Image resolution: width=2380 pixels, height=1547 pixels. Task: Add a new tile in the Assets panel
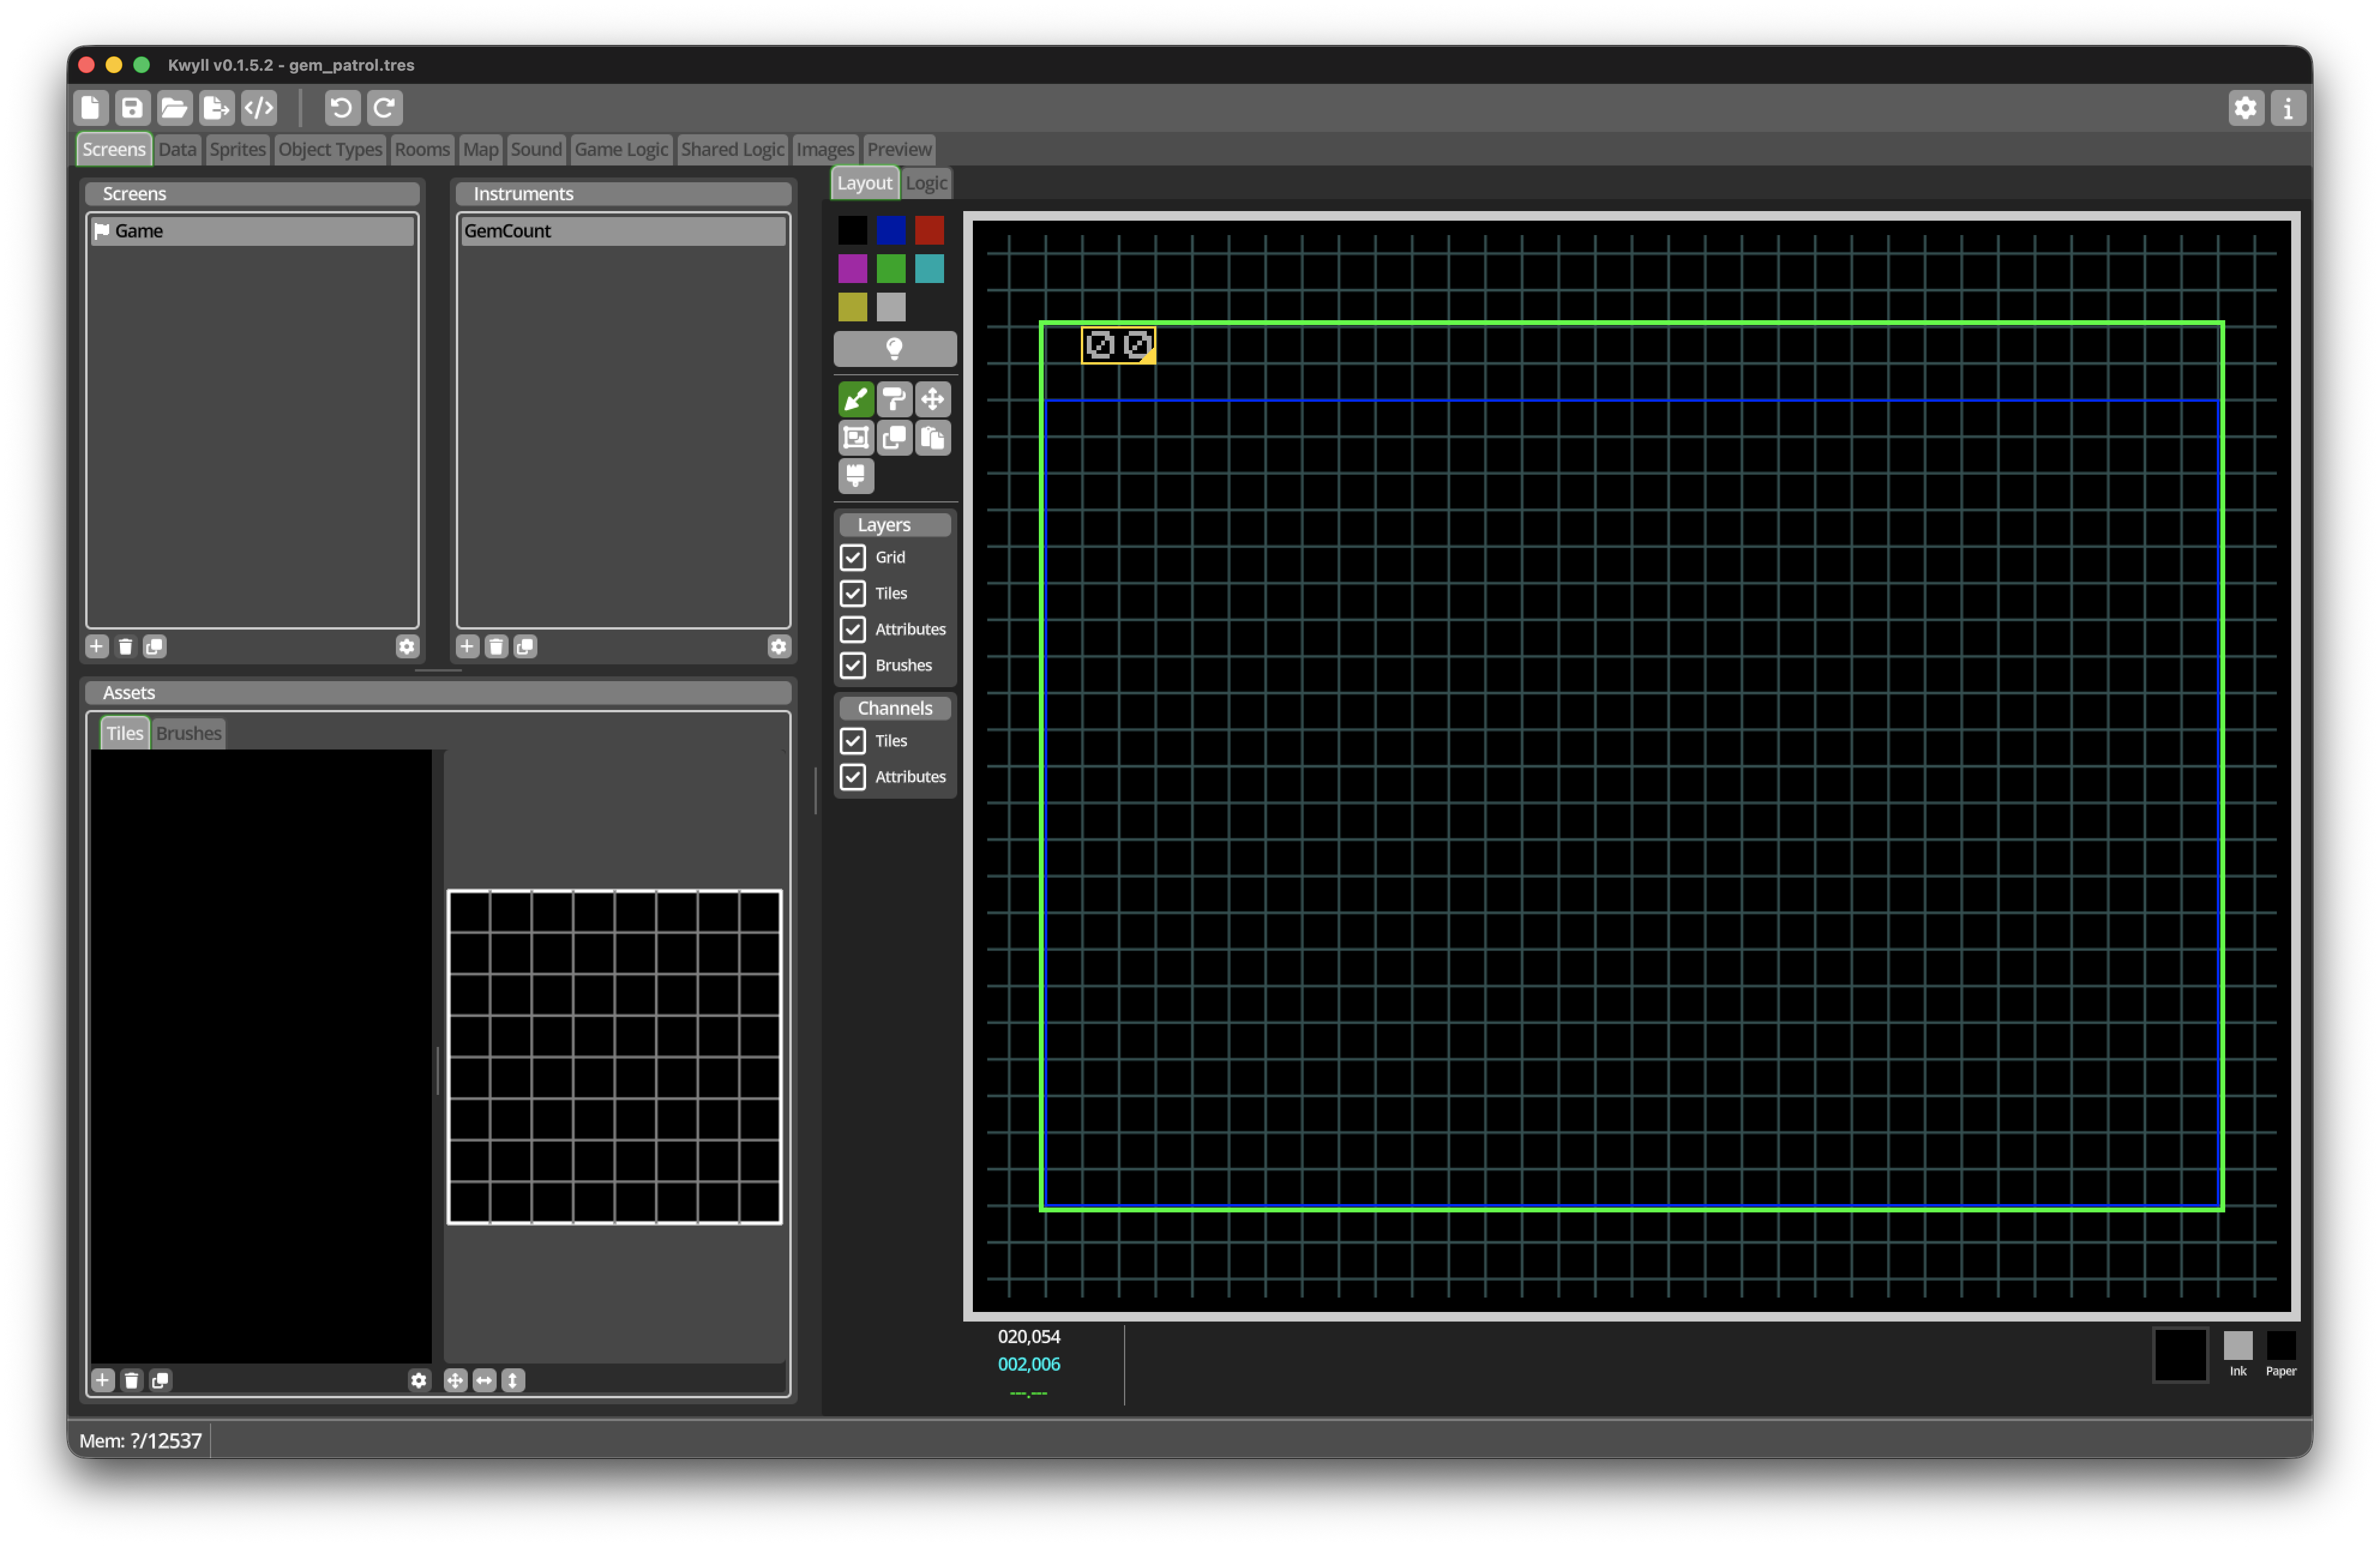point(102,1381)
